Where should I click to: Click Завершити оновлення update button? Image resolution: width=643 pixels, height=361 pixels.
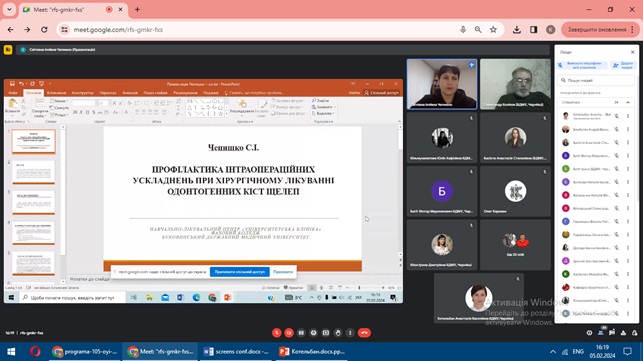(x=597, y=30)
